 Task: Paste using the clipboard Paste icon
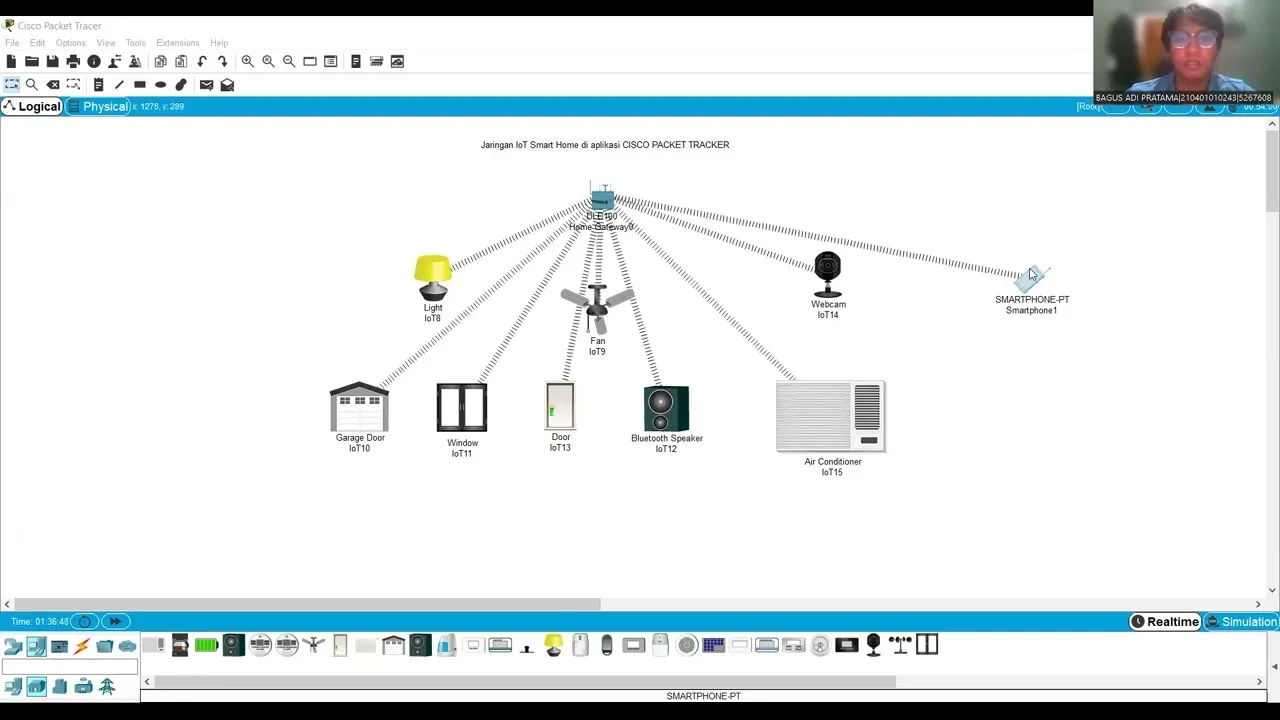[181, 62]
